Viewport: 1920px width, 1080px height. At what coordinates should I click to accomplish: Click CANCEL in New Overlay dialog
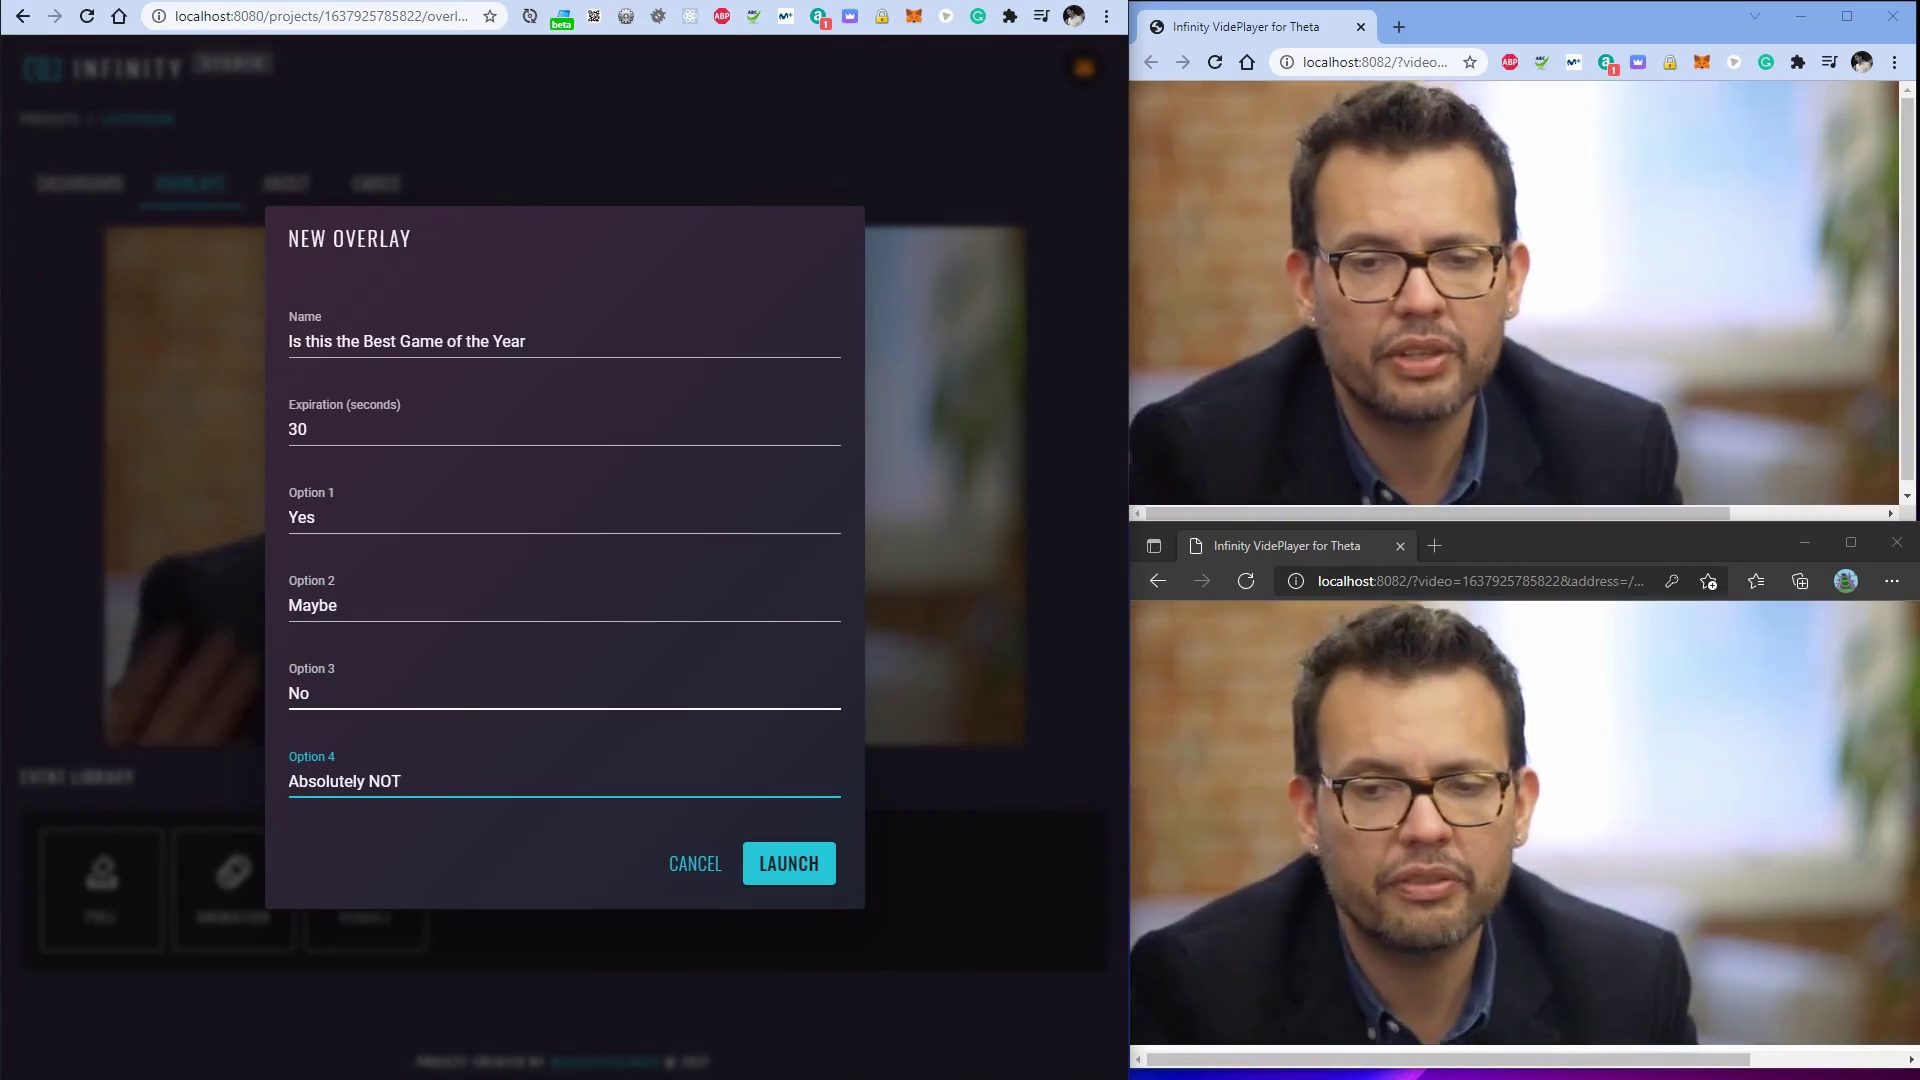[694, 863]
